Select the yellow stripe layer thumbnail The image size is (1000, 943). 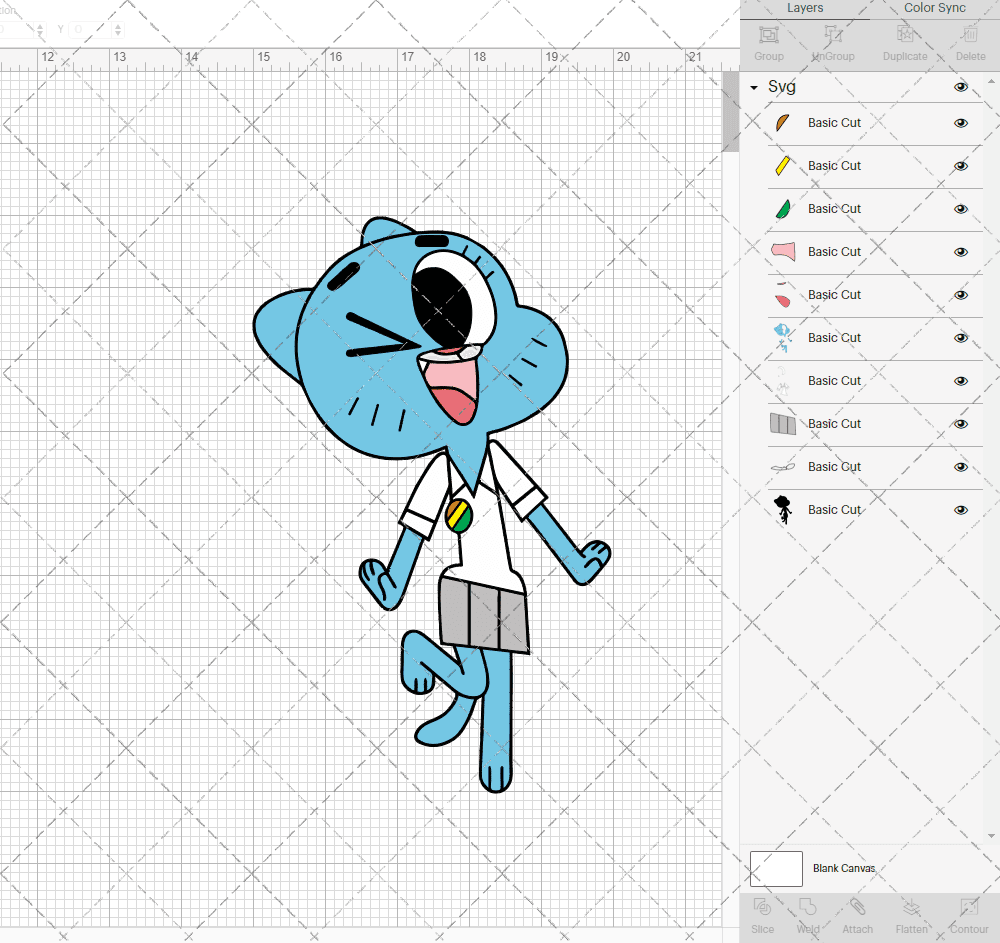point(783,166)
